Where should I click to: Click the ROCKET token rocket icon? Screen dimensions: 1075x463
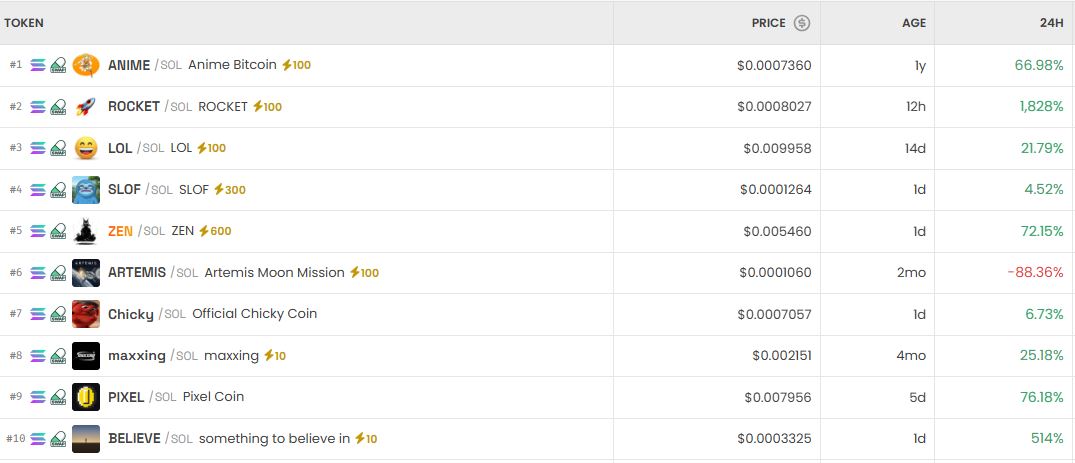[86, 107]
